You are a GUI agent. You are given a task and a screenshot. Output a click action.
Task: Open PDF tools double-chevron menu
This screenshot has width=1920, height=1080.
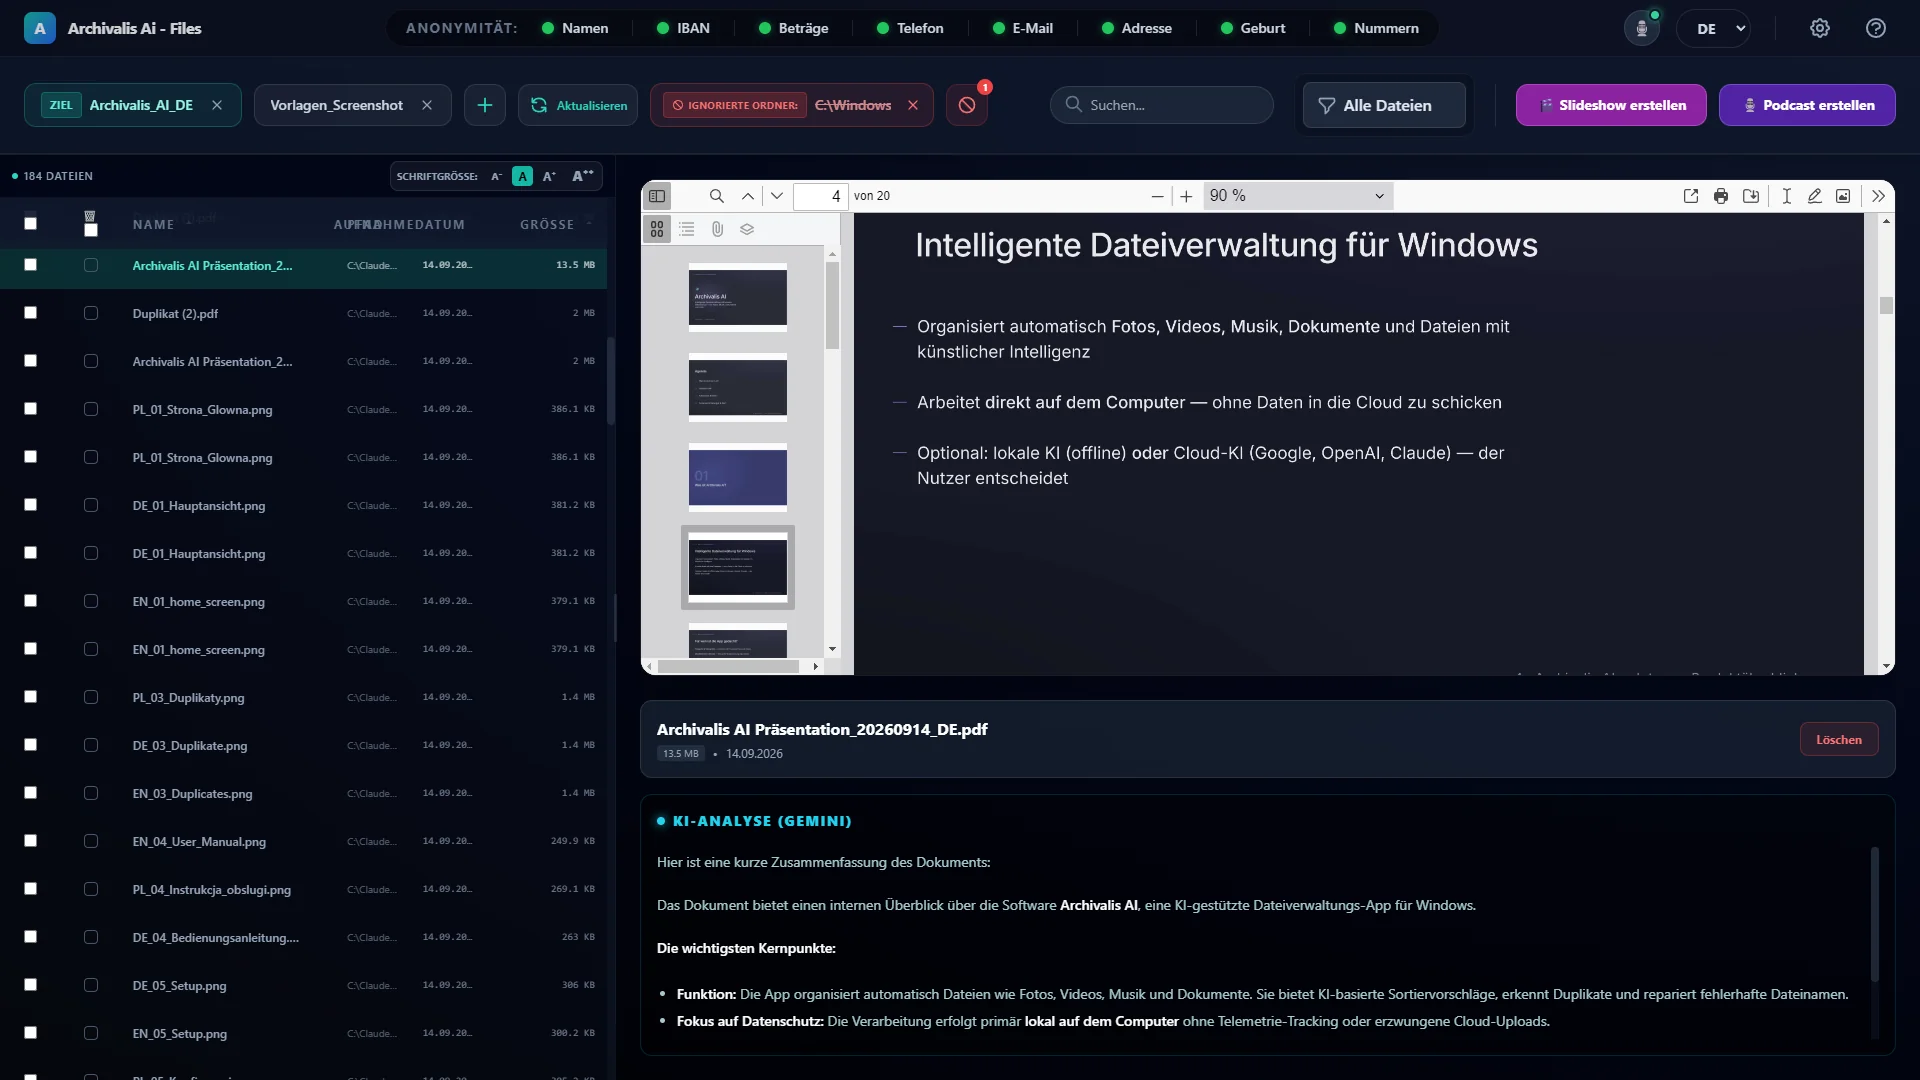pos(1878,196)
